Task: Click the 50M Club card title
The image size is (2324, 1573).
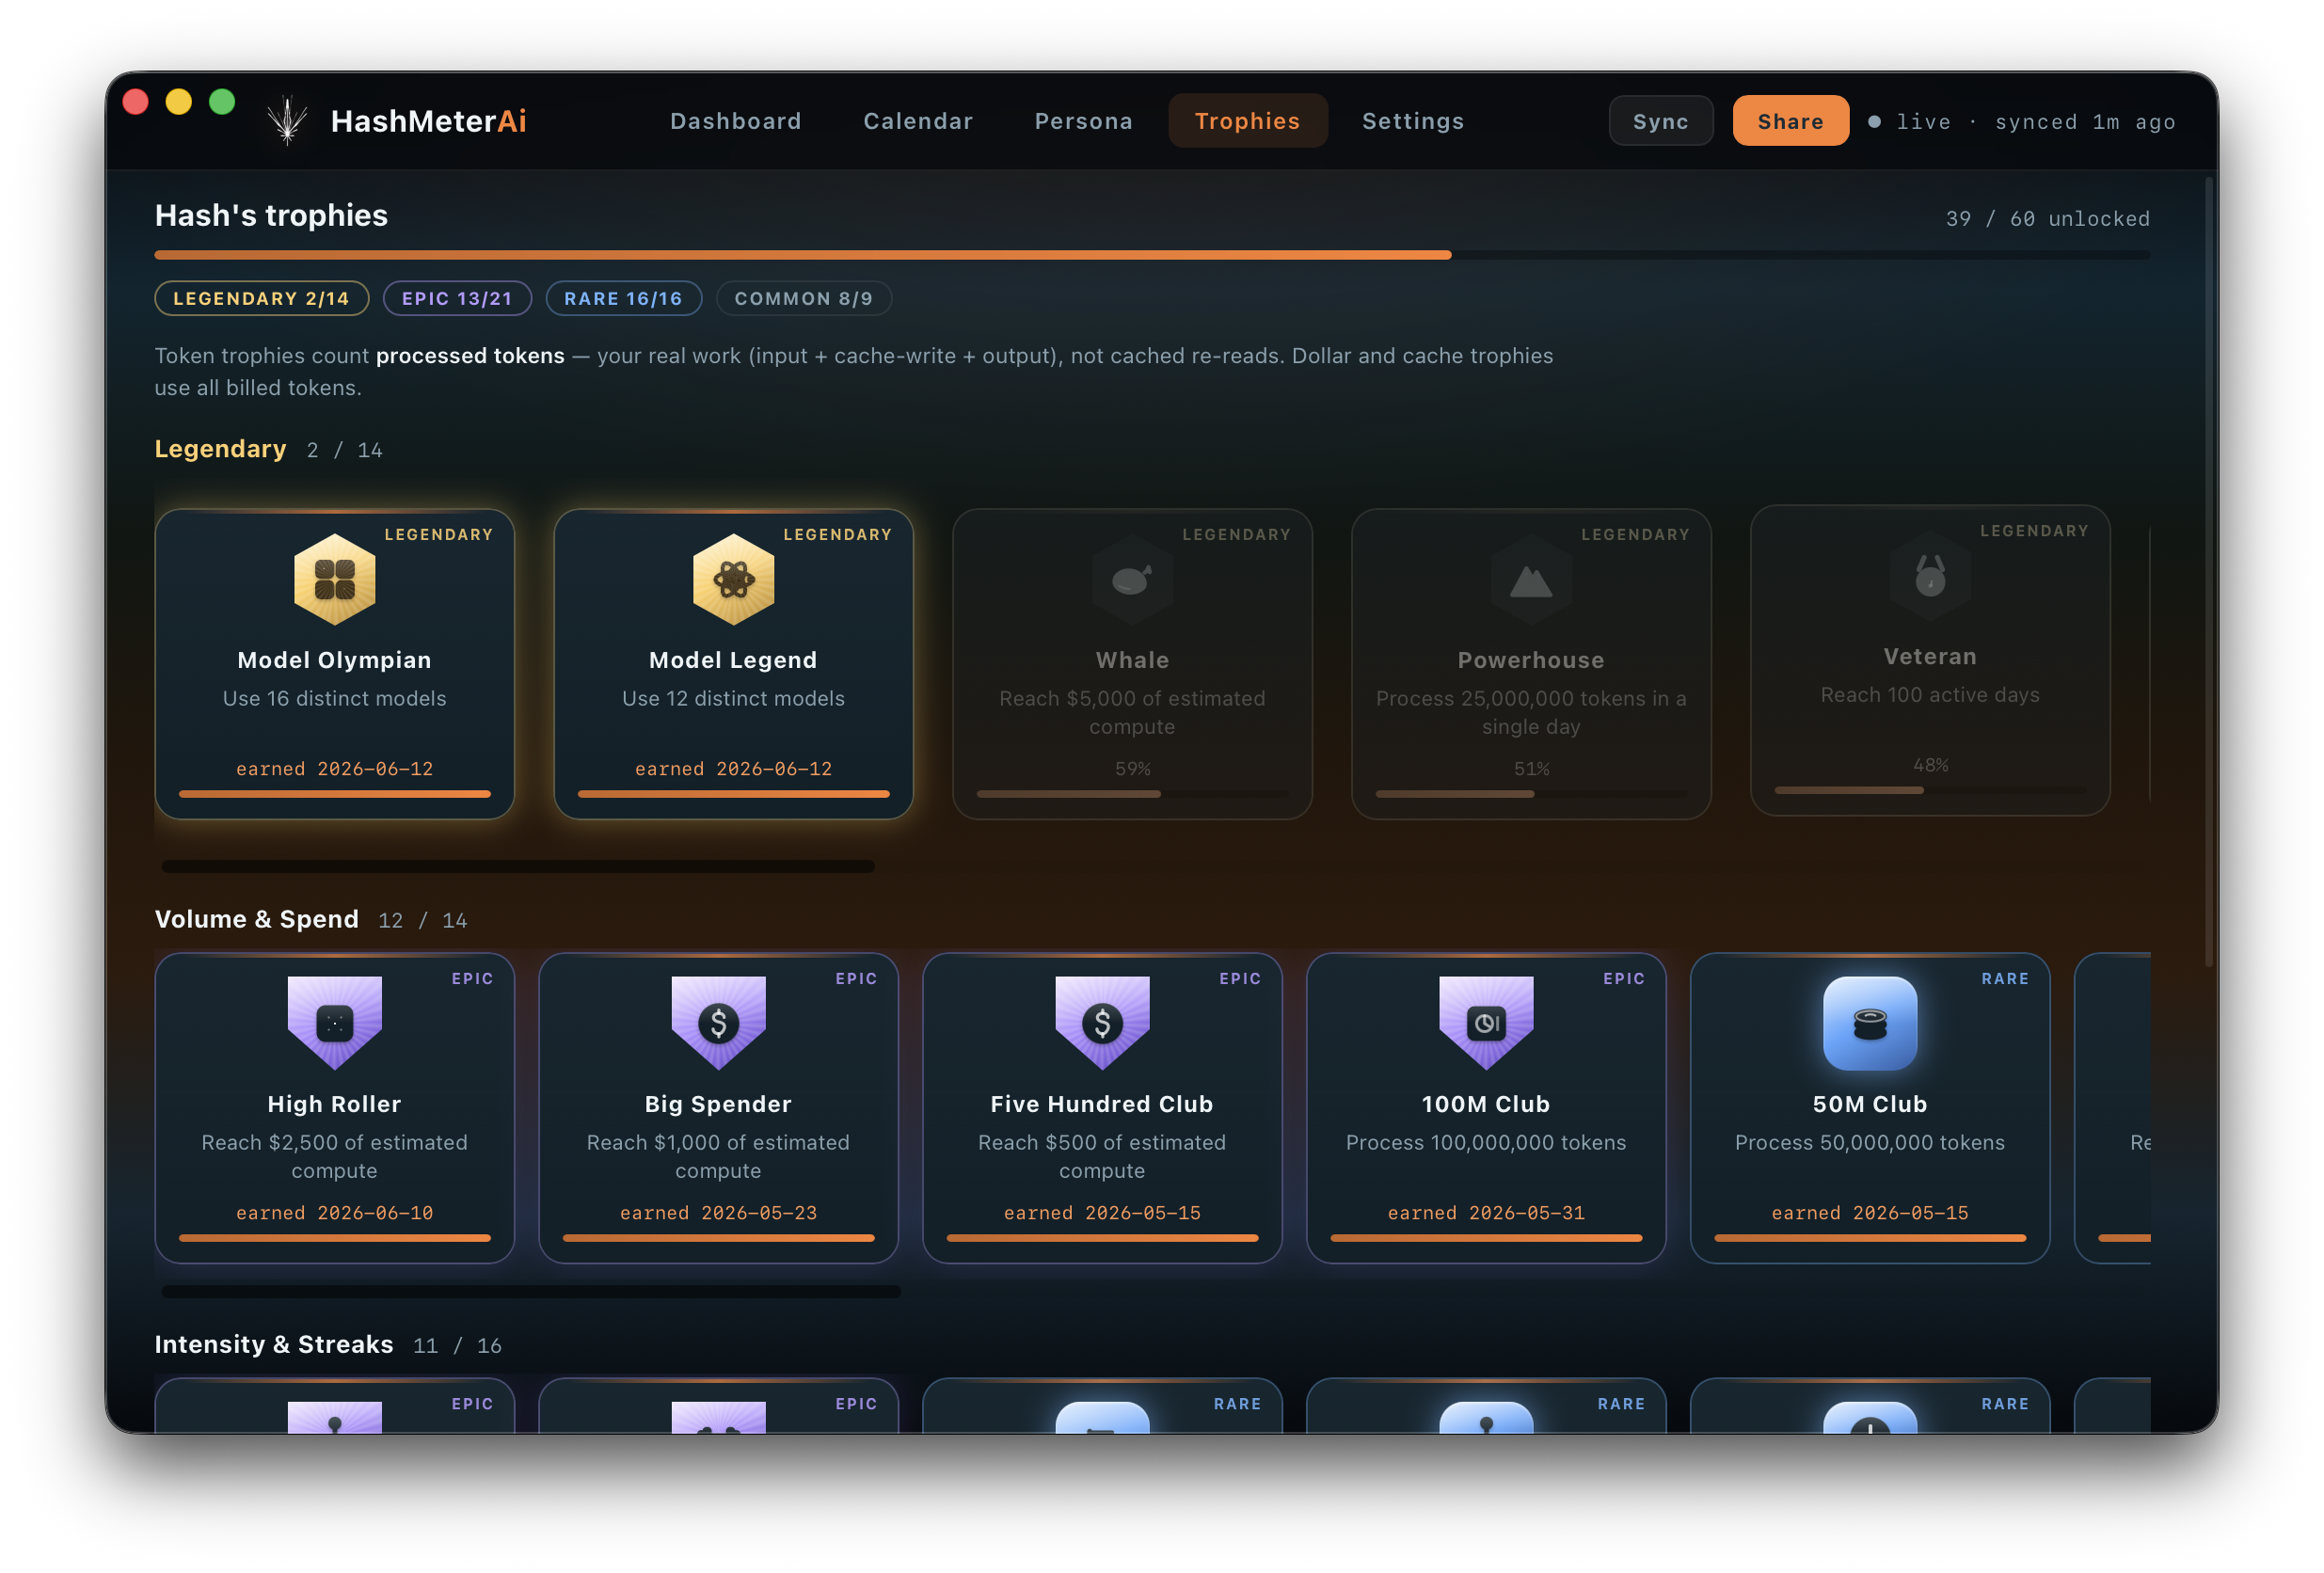Action: coord(1870,1104)
